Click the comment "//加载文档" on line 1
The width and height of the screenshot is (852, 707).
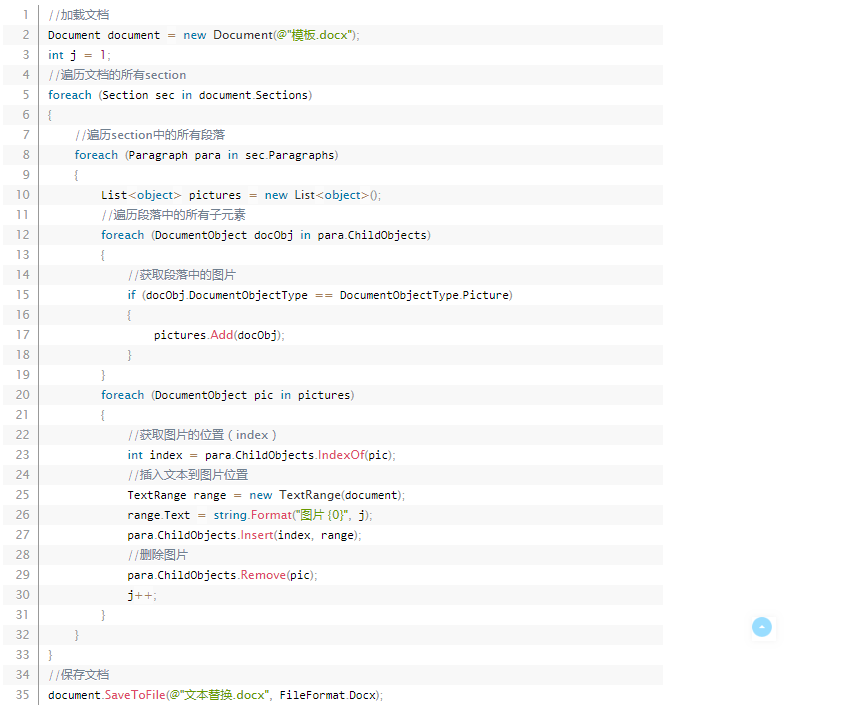tap(79, 15)
